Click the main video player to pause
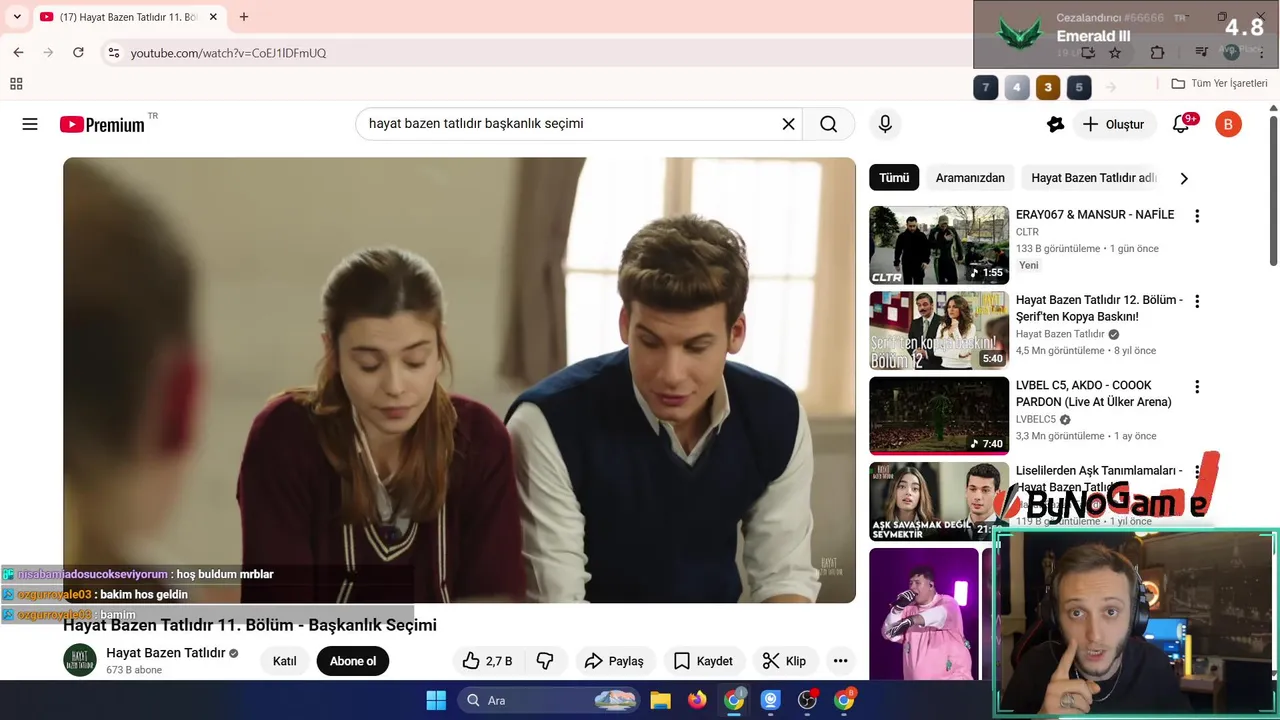 459,380
